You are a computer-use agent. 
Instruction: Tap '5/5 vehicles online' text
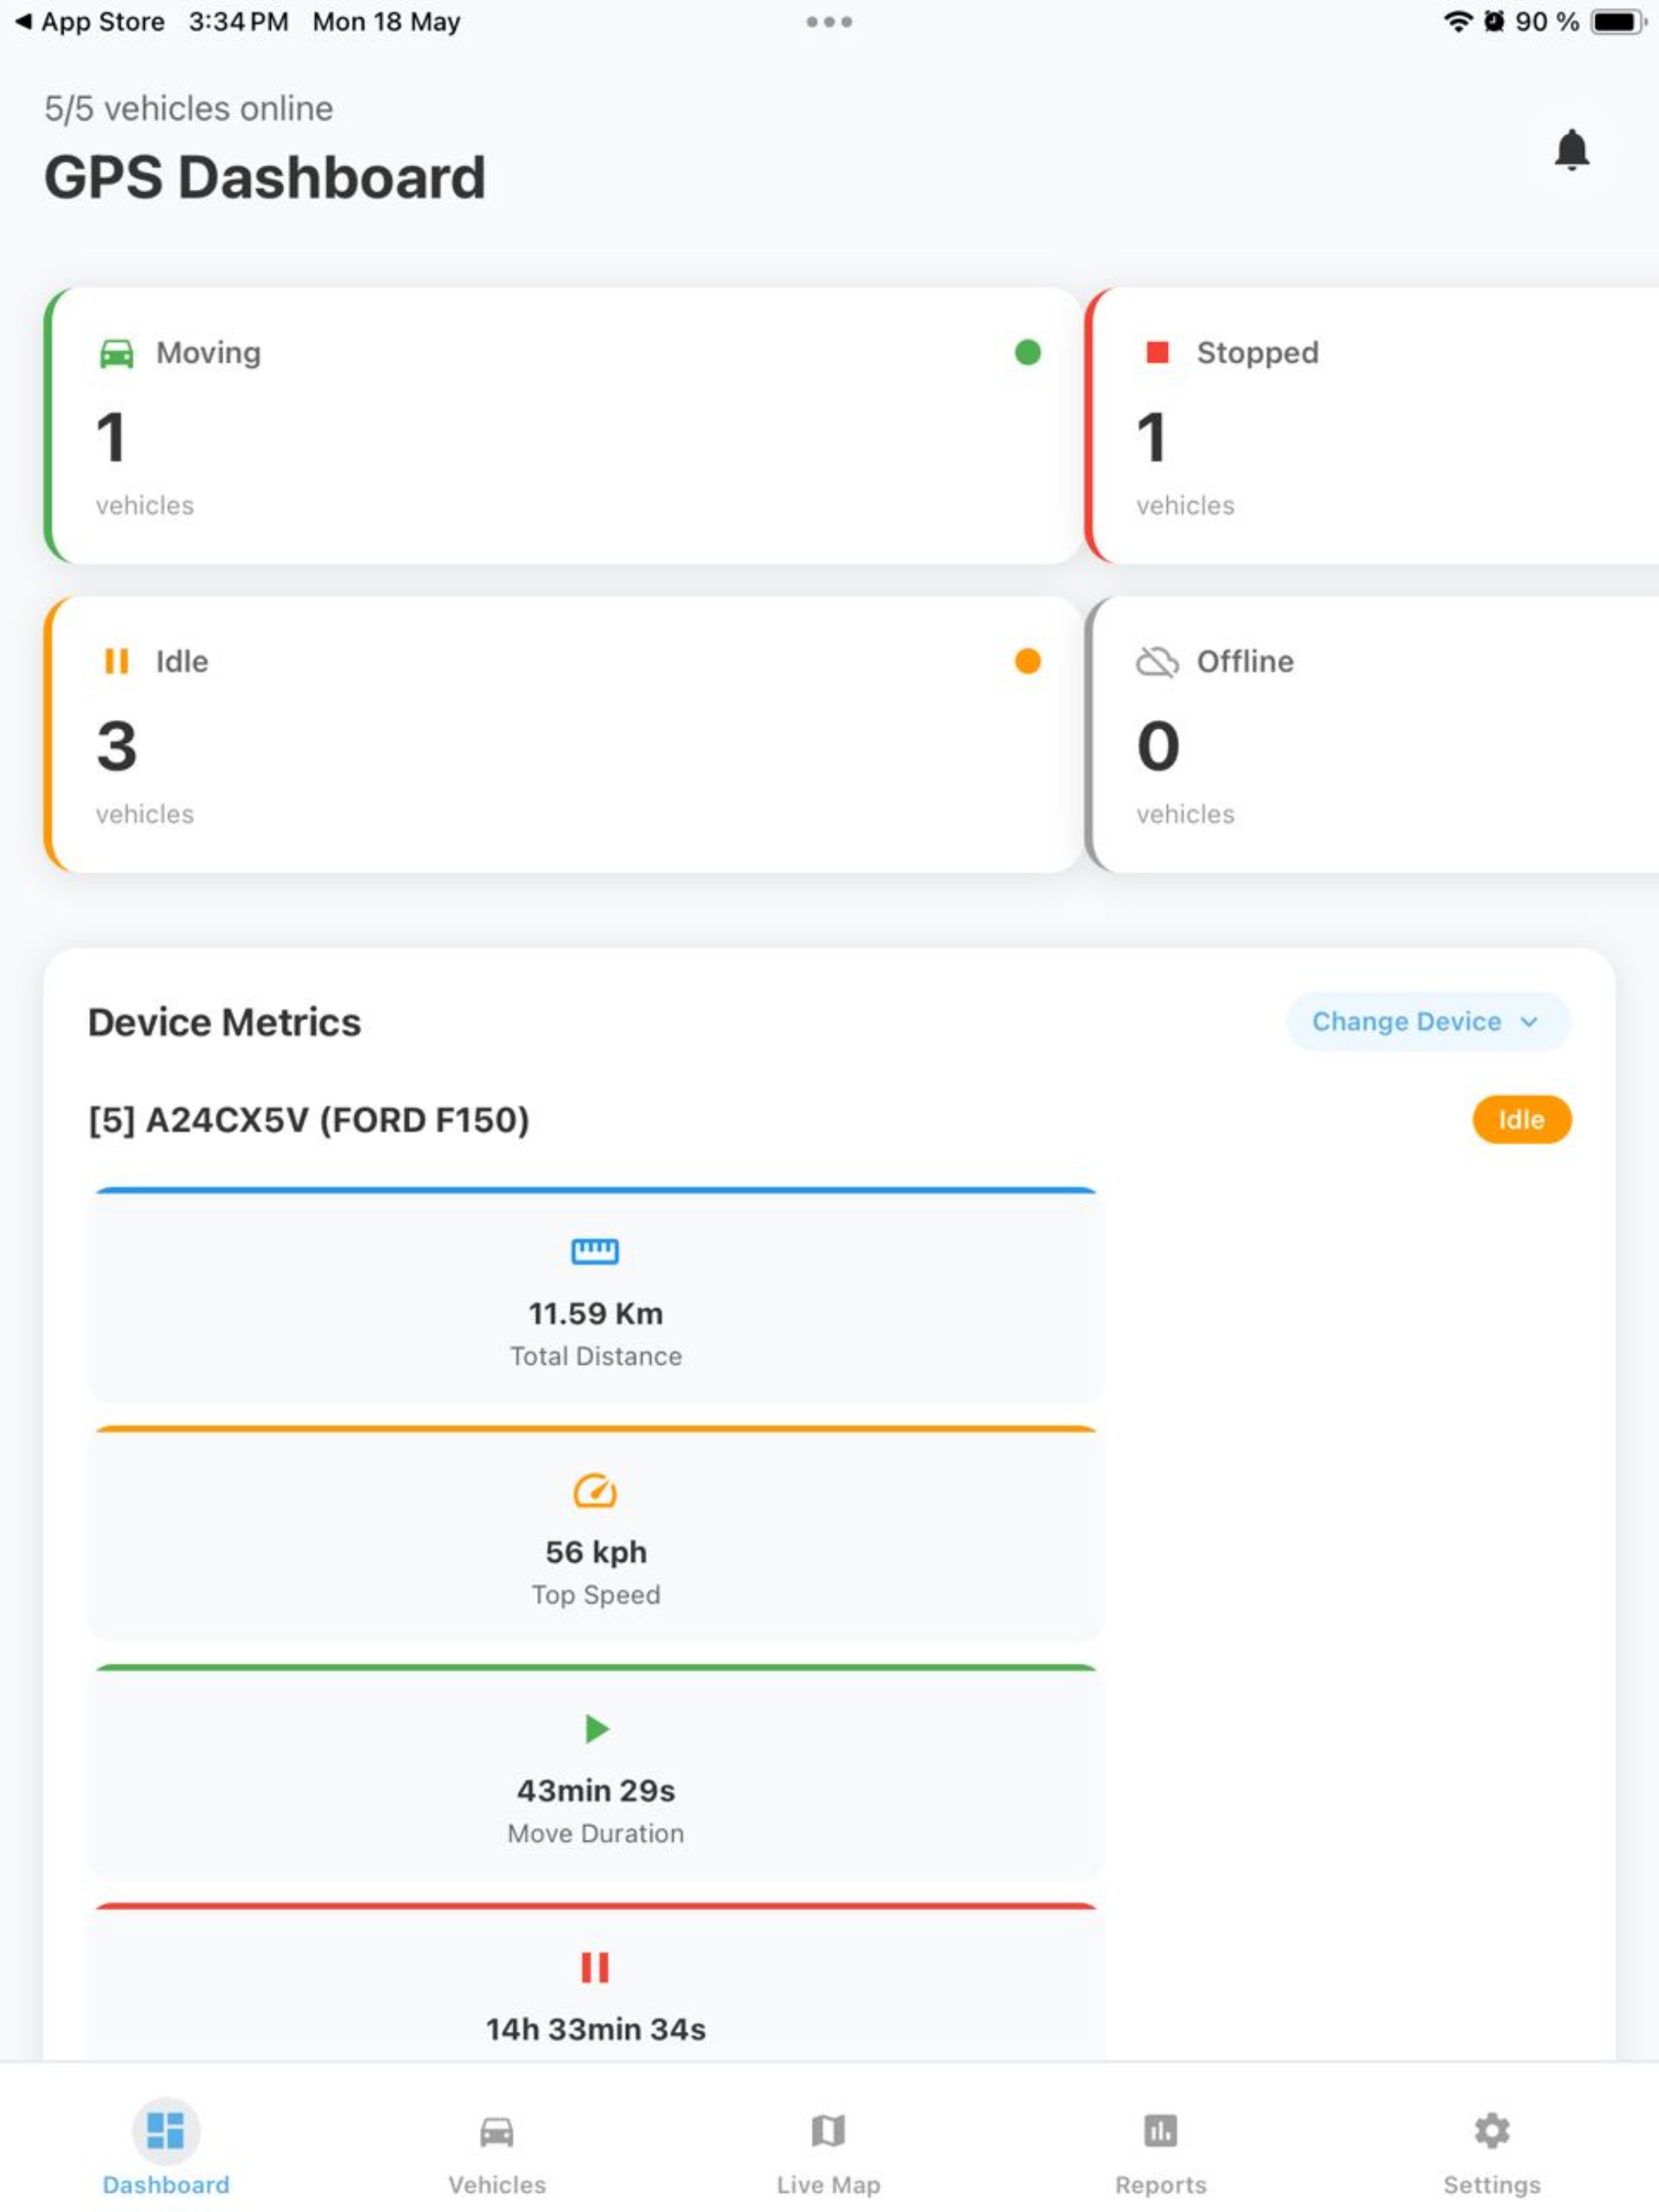click(x=189, y=108)
